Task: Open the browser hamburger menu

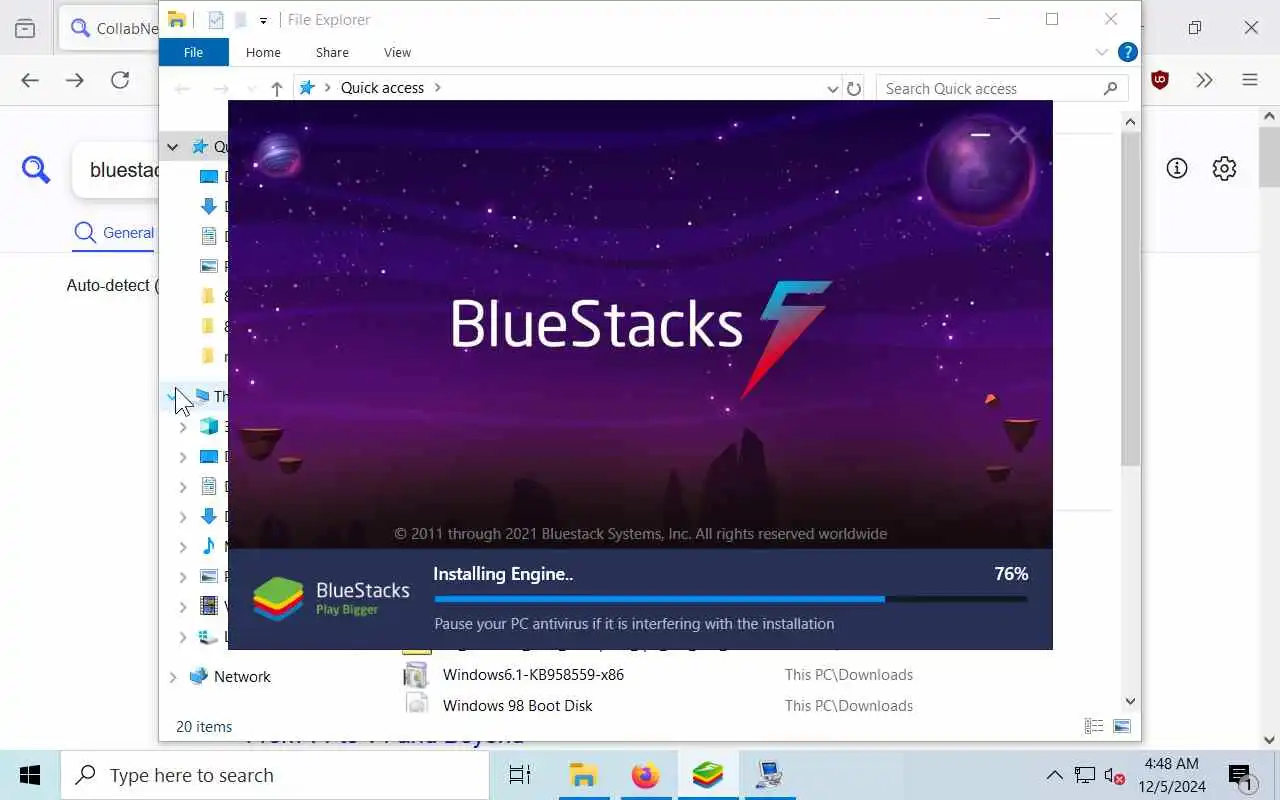Action: coord(1250,80)
